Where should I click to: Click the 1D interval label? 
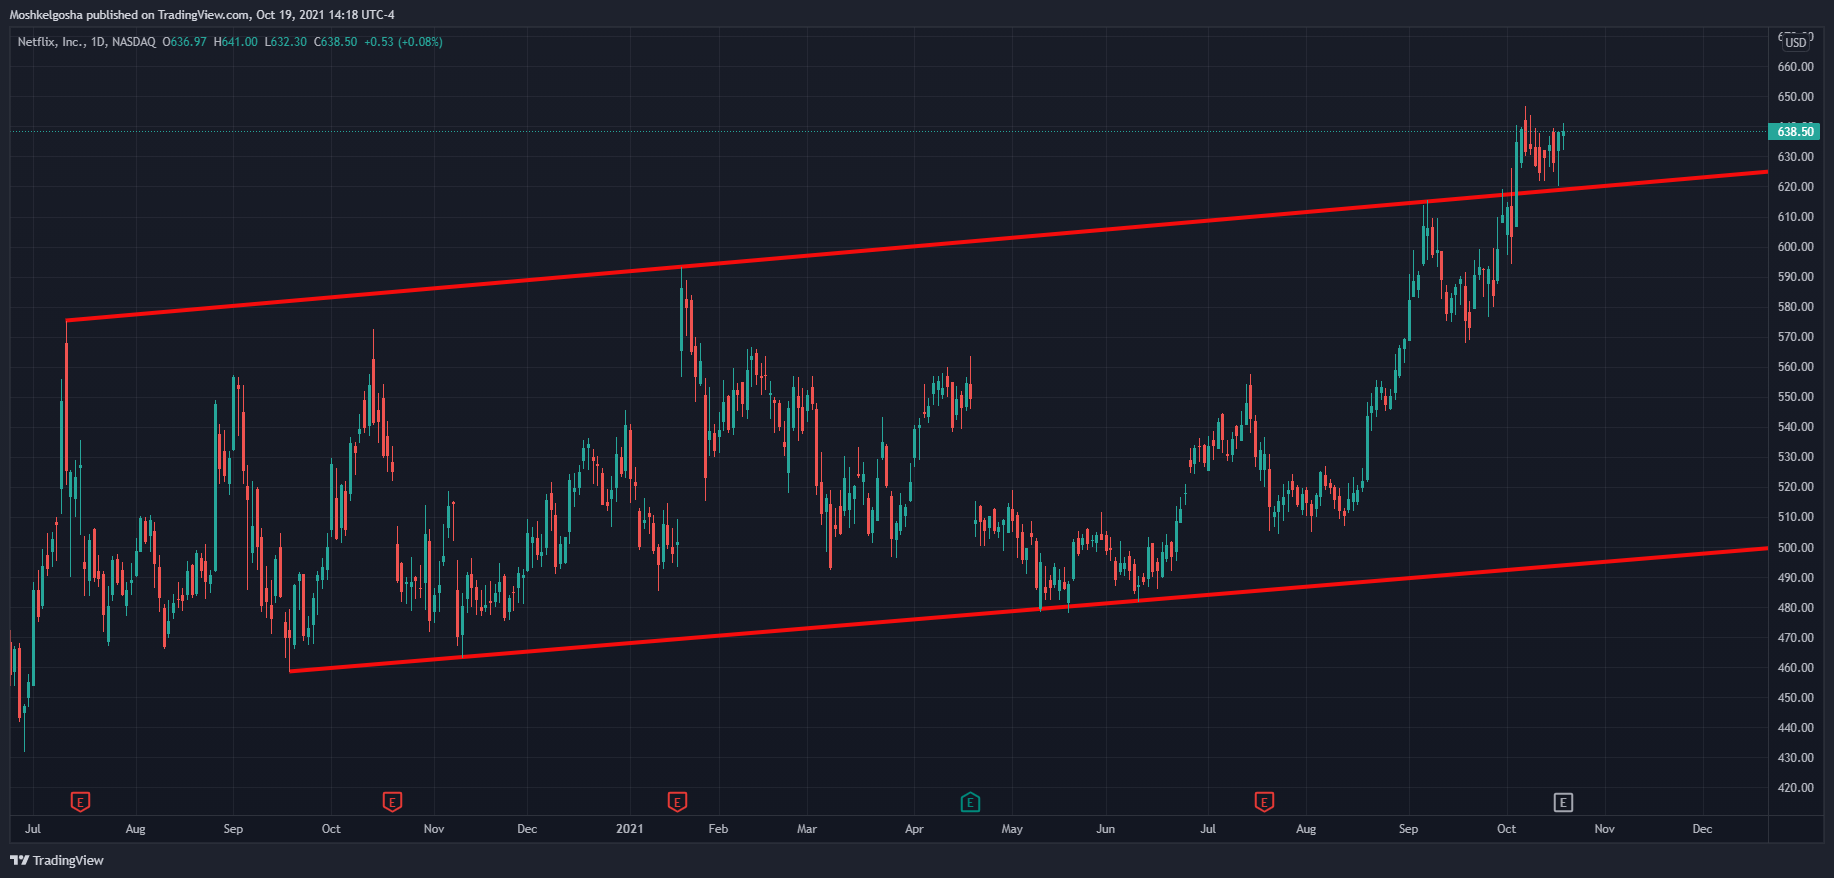98,42
